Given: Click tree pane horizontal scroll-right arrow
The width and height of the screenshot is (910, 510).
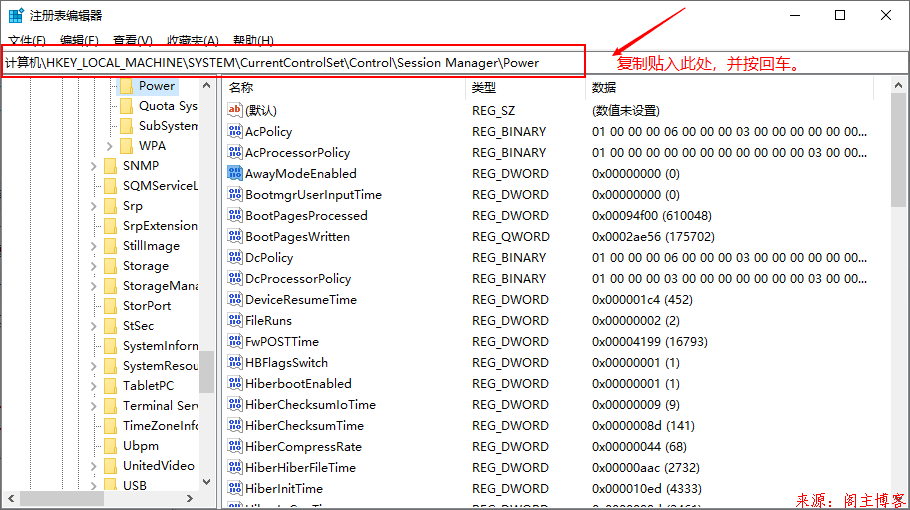Looking at the screenshot, I should (x=190, y=498).
